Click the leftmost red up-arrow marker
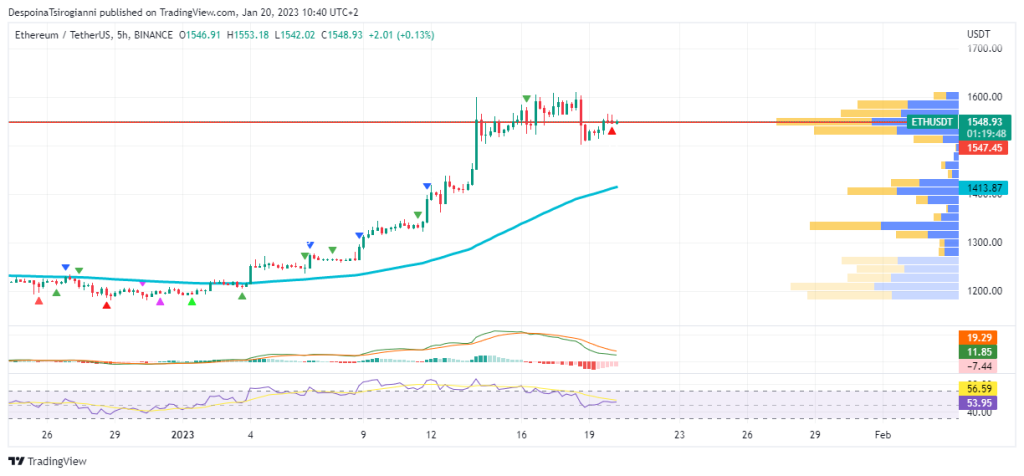The height and width of the screenshot is (476, 1024). (x=39, y=300)
